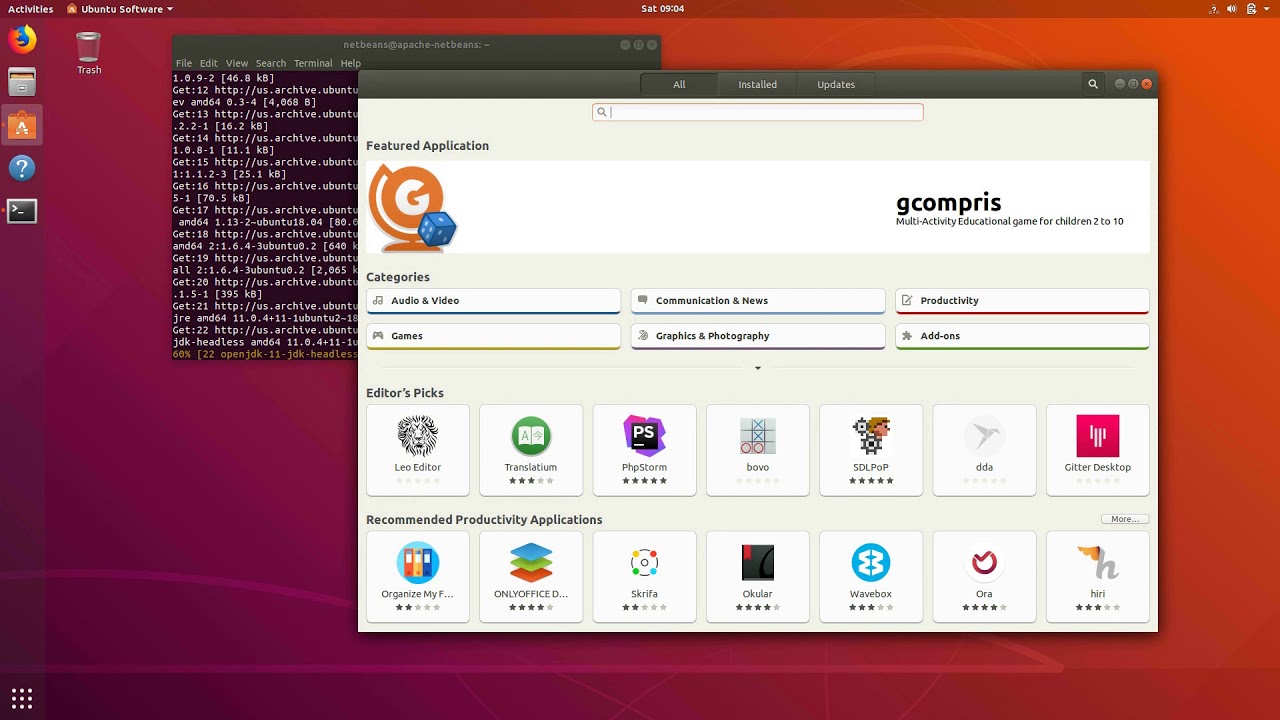Click Ubuntu Software icon in the dock
The width and height of the screenshot is (1280, 720).
tap(22, 125)
